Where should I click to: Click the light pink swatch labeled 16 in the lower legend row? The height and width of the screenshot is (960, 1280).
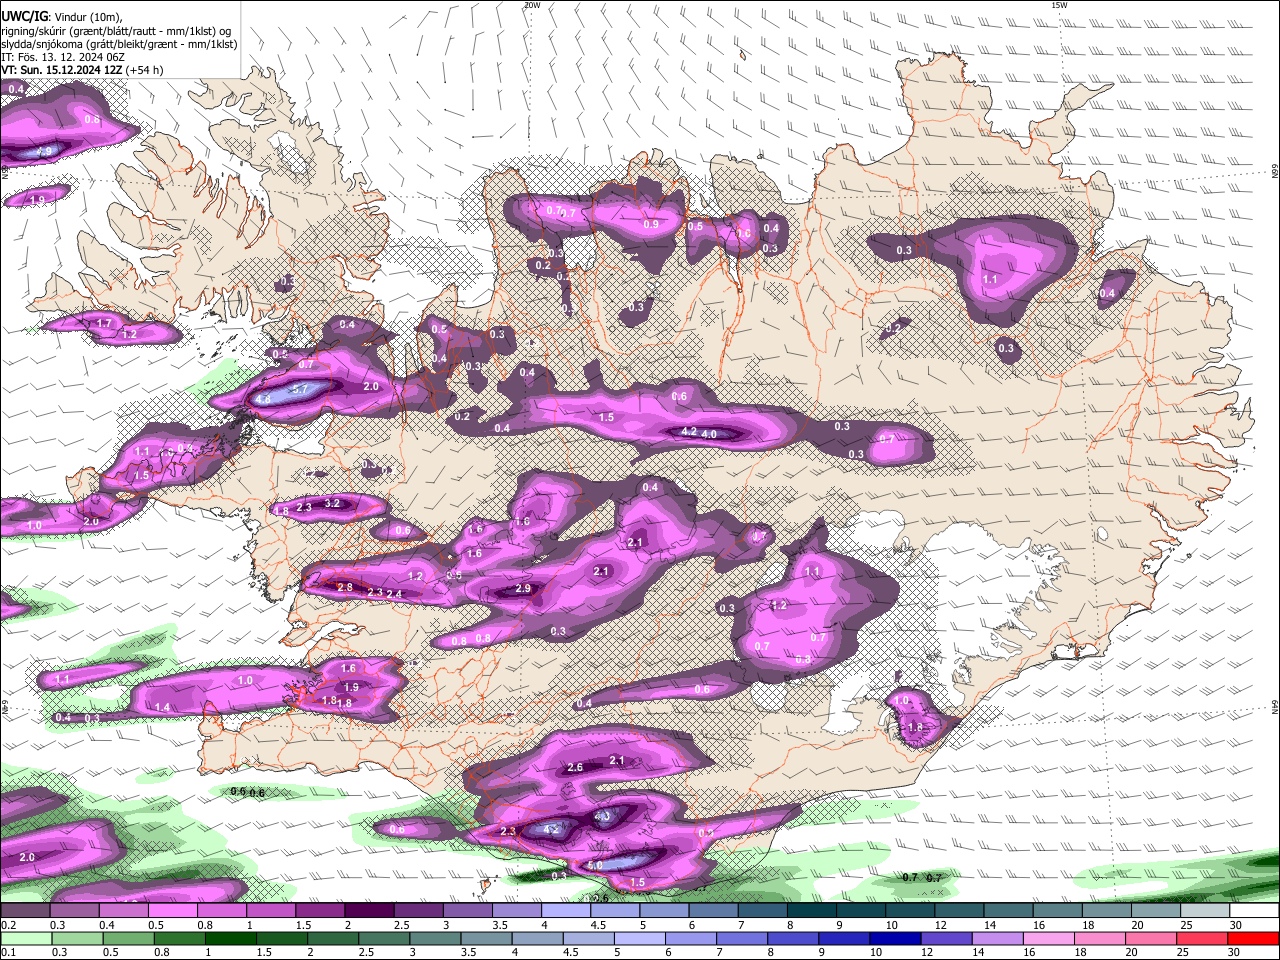click(x=1049, y=938)
